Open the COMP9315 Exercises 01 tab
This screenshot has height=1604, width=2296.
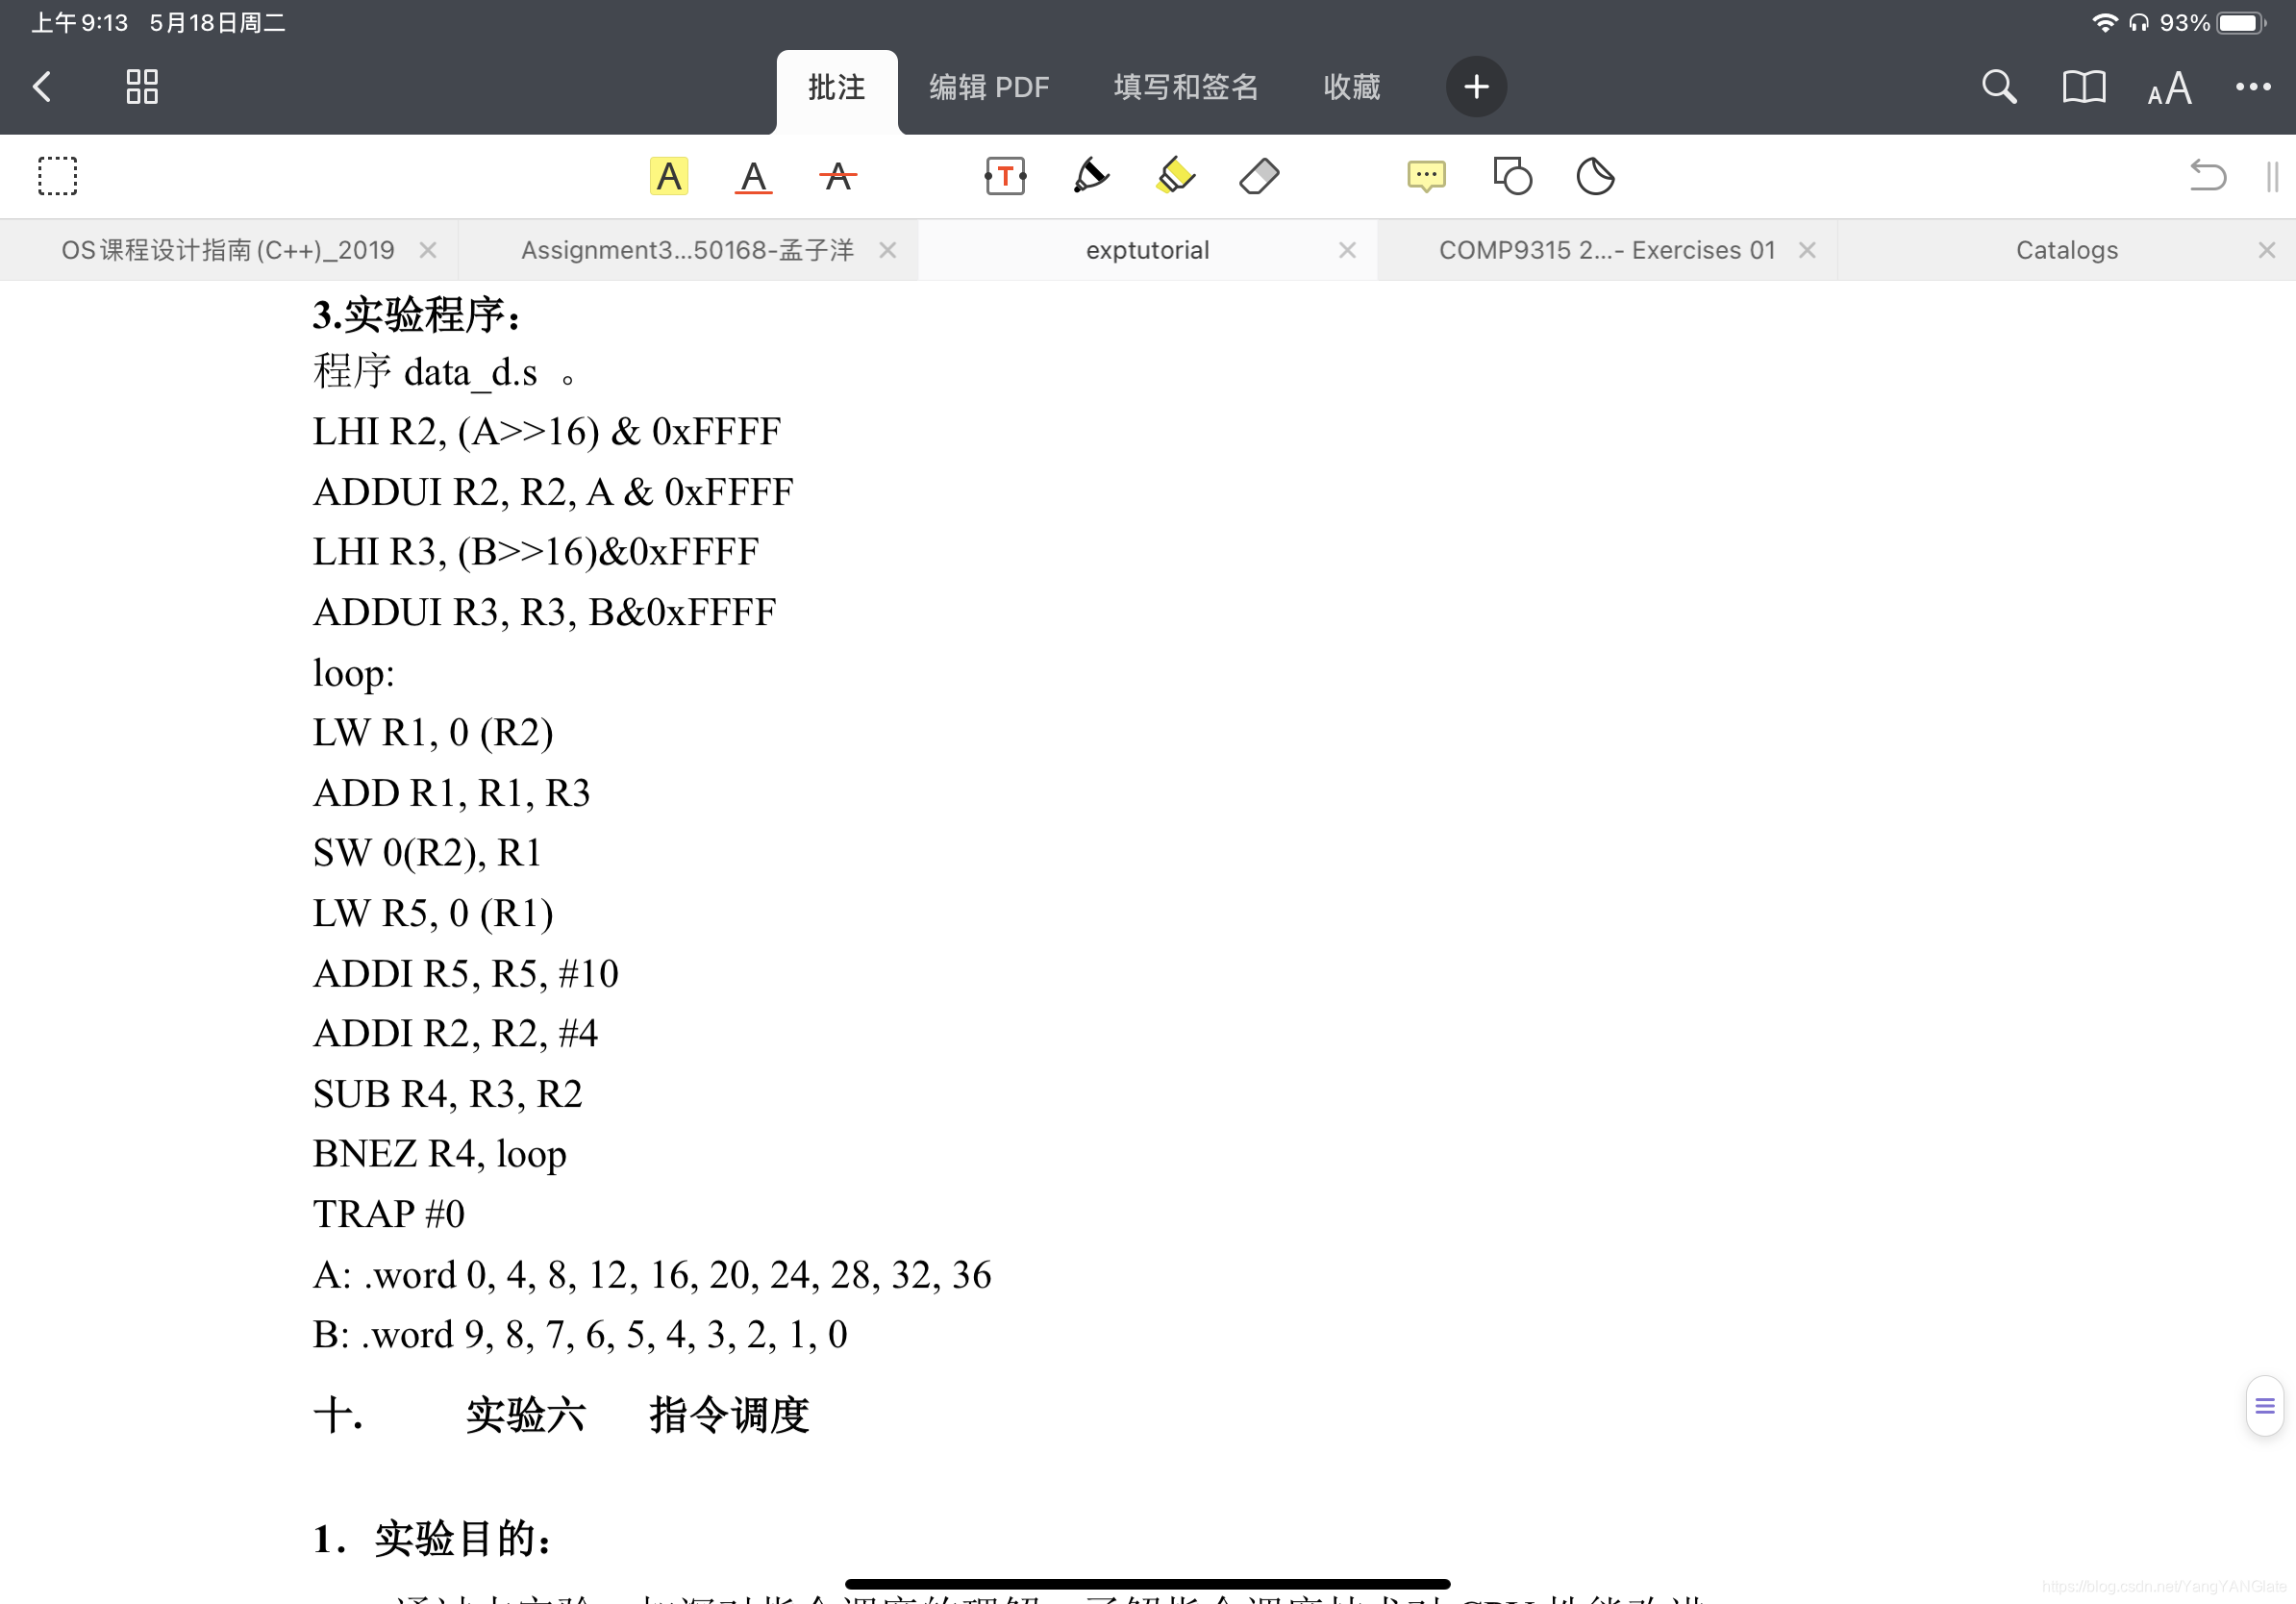pos(1607,250)
